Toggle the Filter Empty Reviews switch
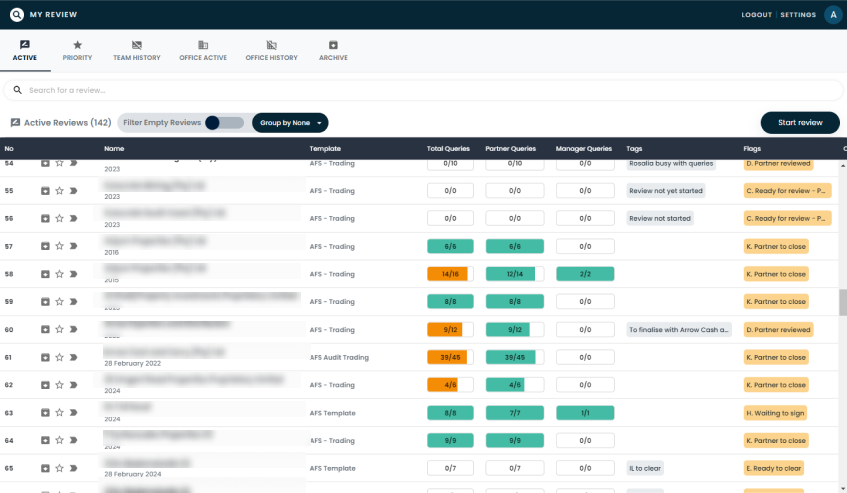The width and height of the screenshot is (847, 493). click(x=224, y=123)
